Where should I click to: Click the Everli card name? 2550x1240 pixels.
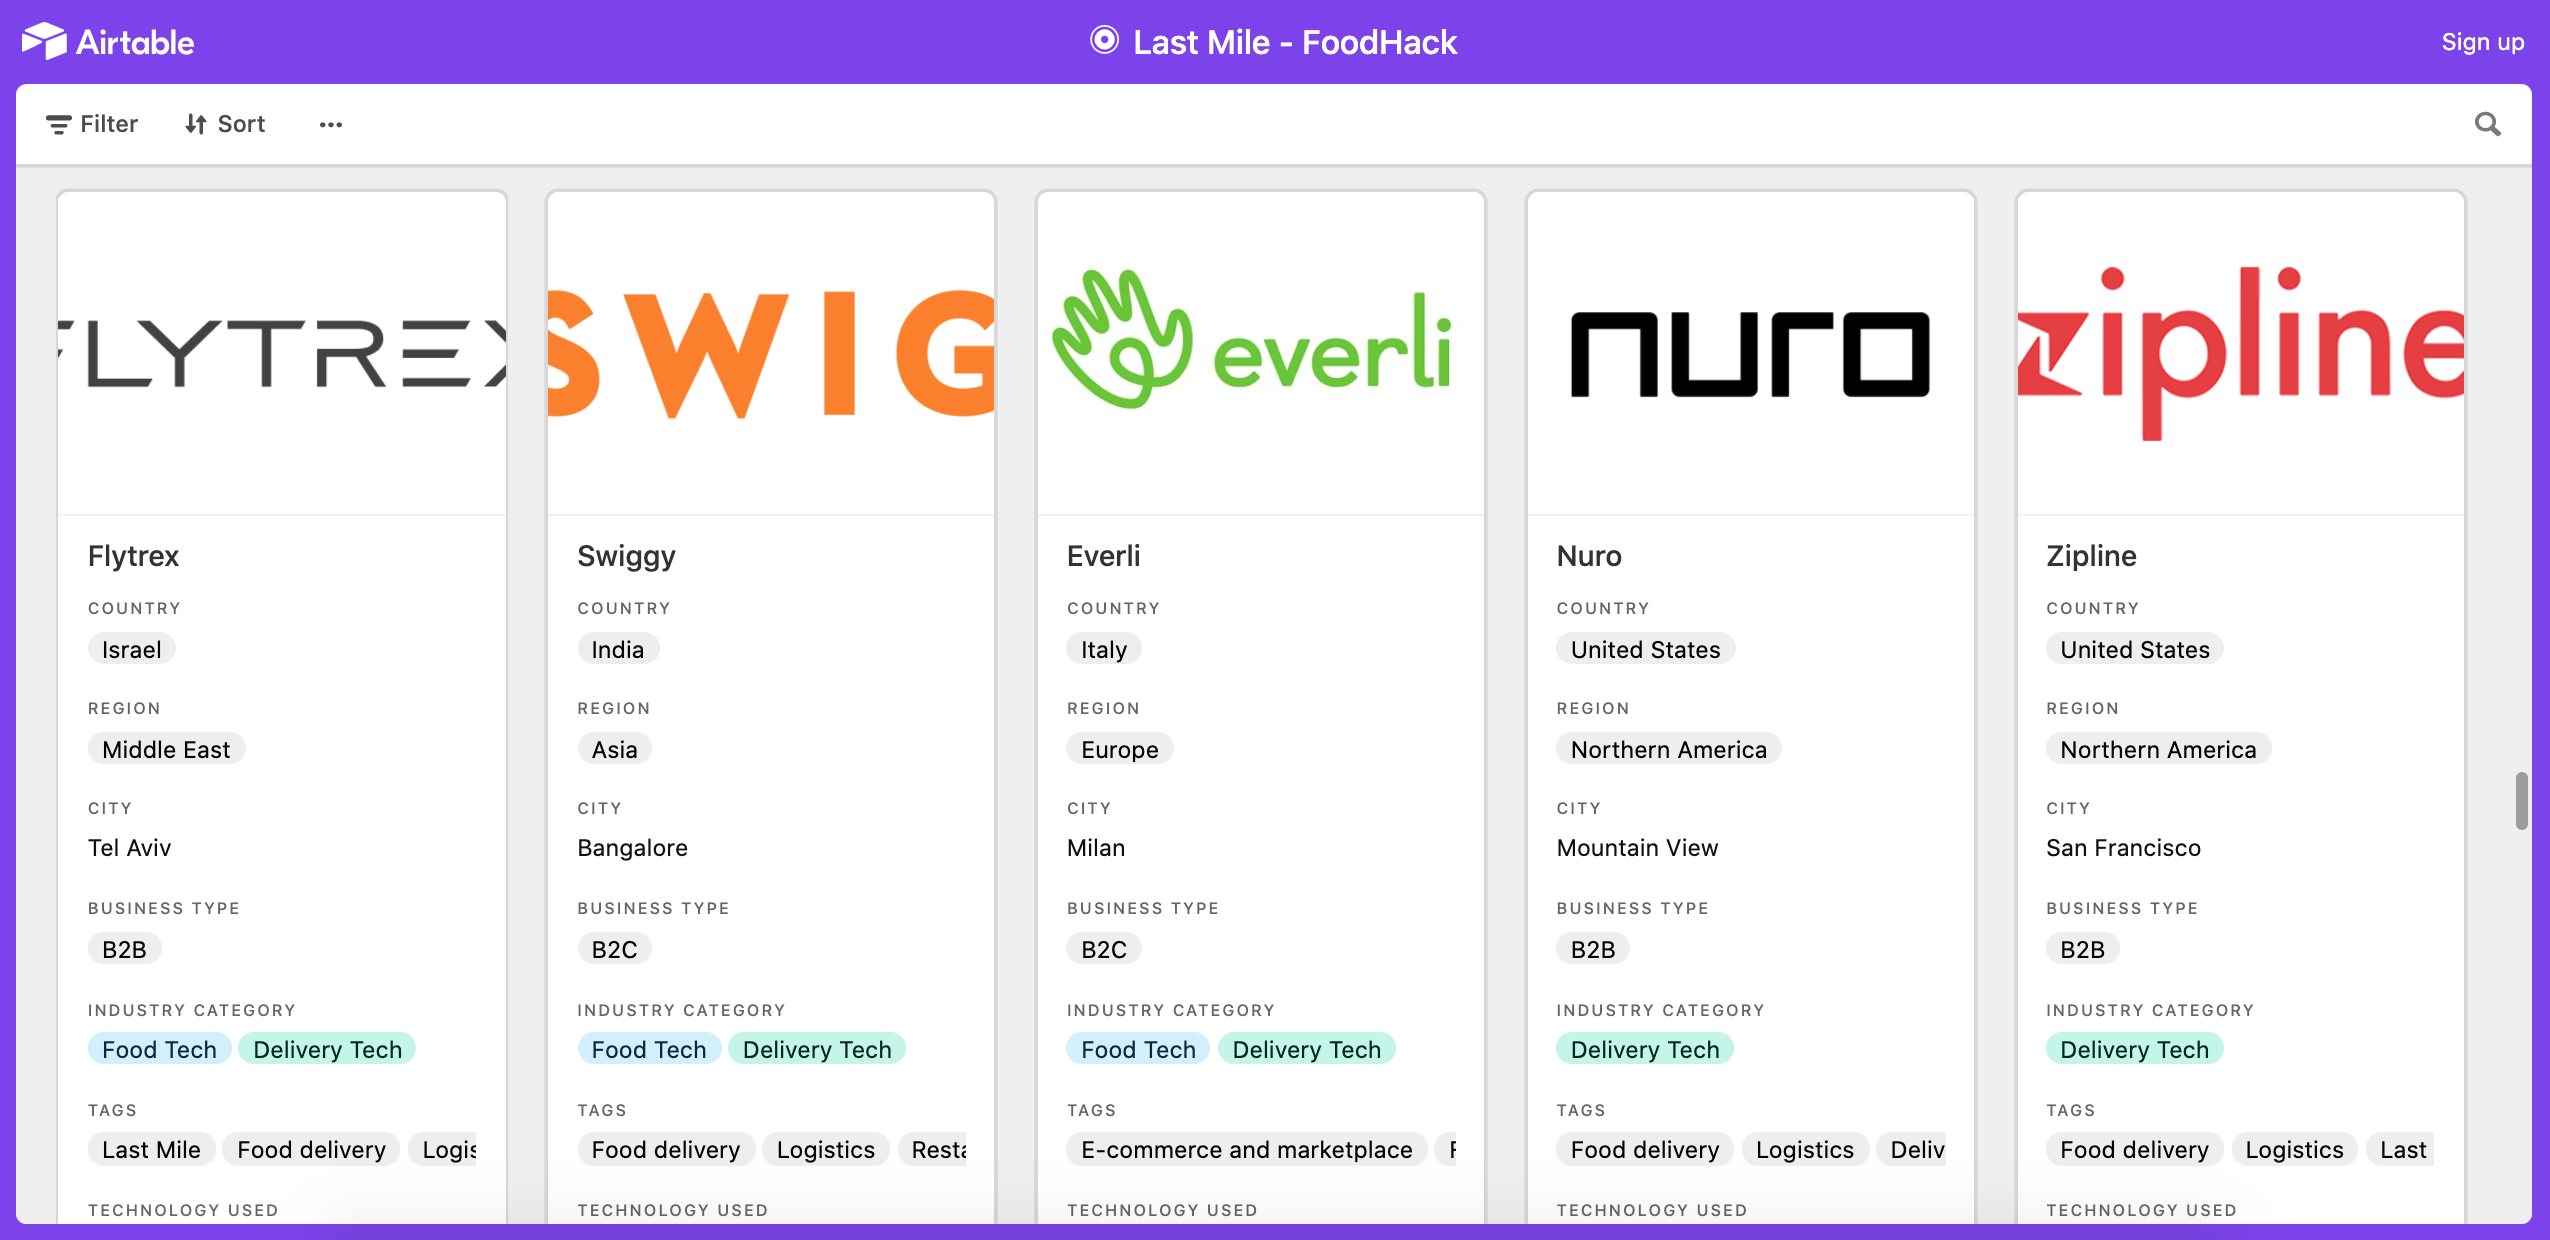click(1103, 556)
